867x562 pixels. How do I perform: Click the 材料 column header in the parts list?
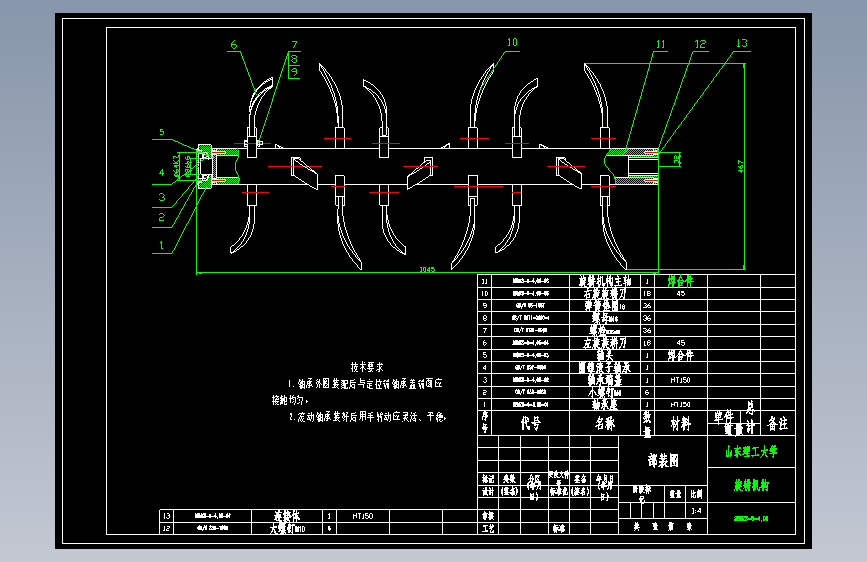[681, 424]
